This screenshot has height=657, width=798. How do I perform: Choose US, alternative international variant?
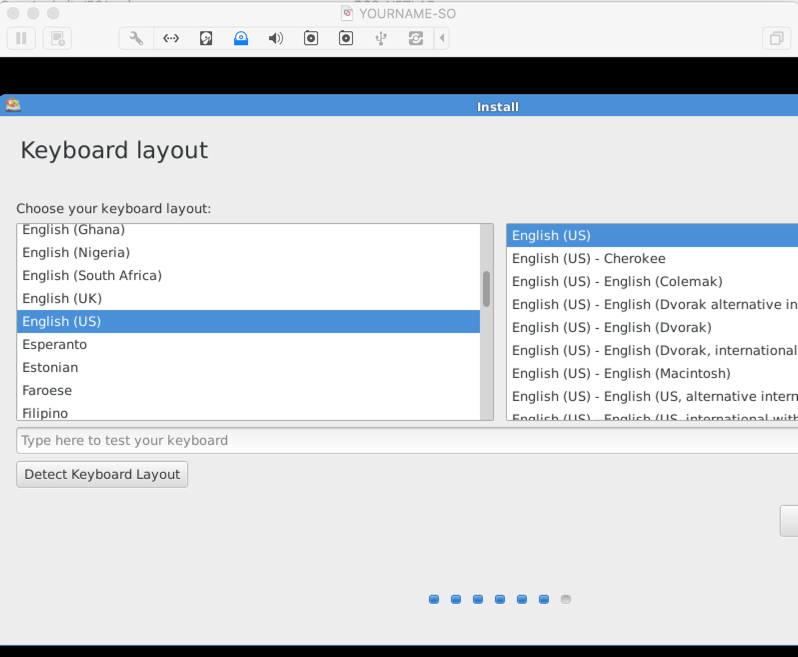(652, 396)
